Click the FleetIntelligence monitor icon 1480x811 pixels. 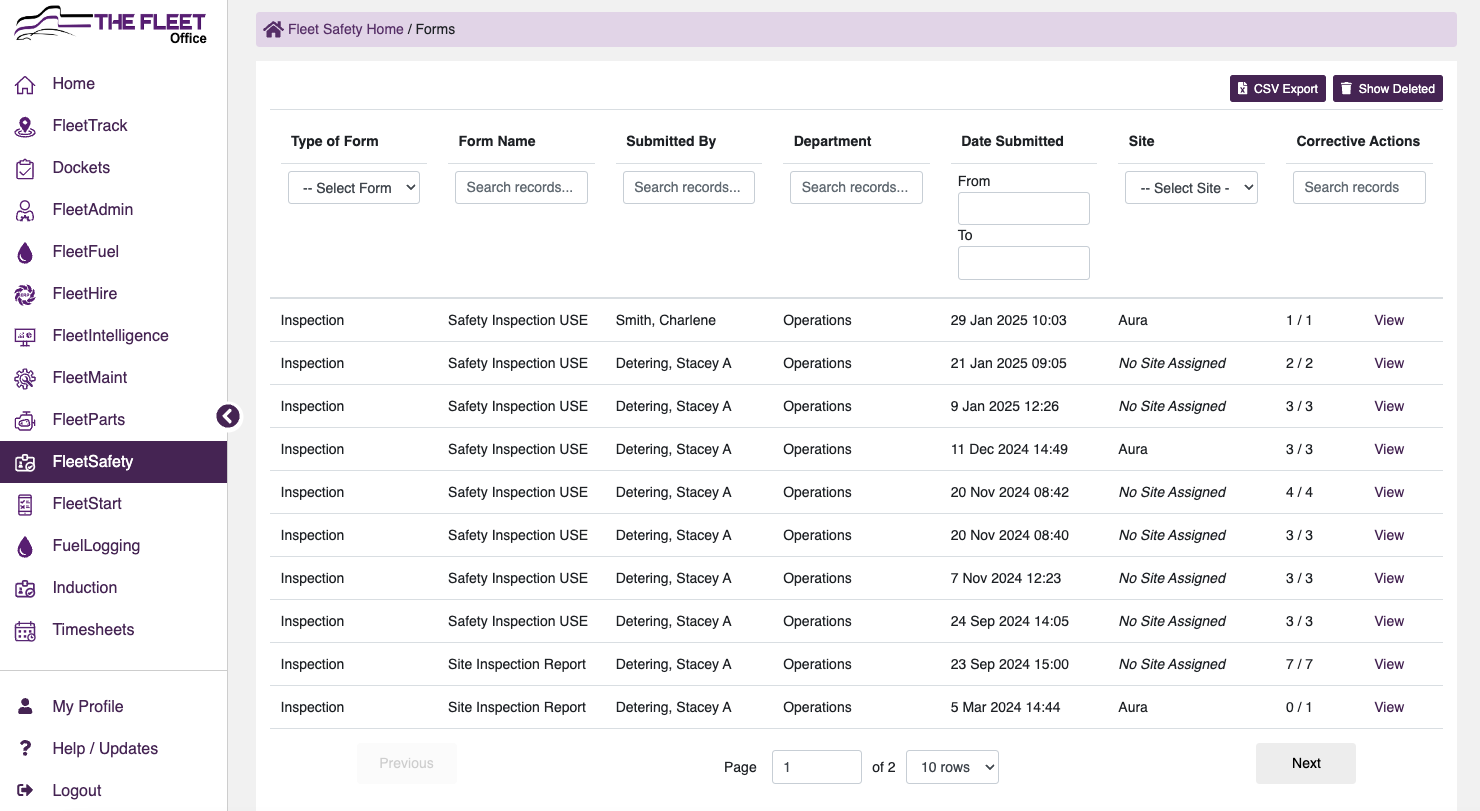(26, 336)
